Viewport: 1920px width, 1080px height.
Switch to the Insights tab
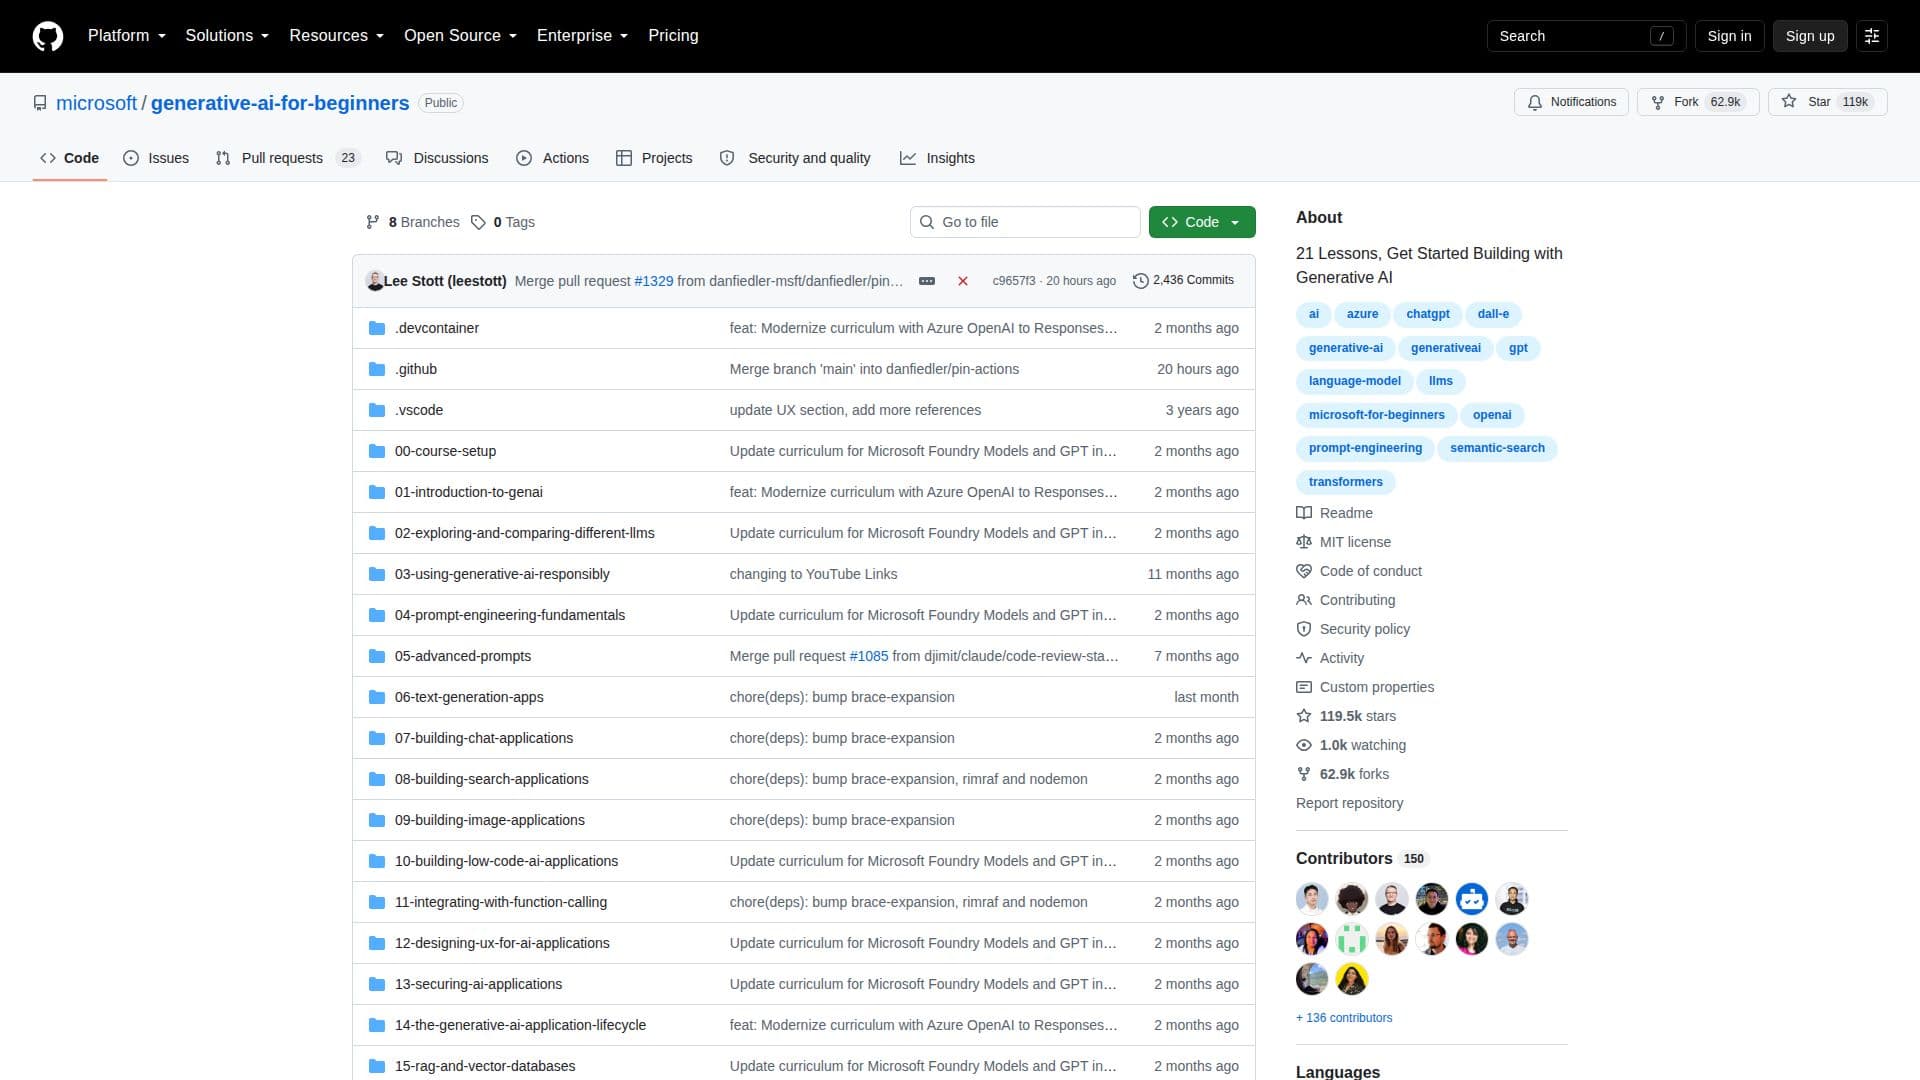pyautogui.click(x=937, y=158)
